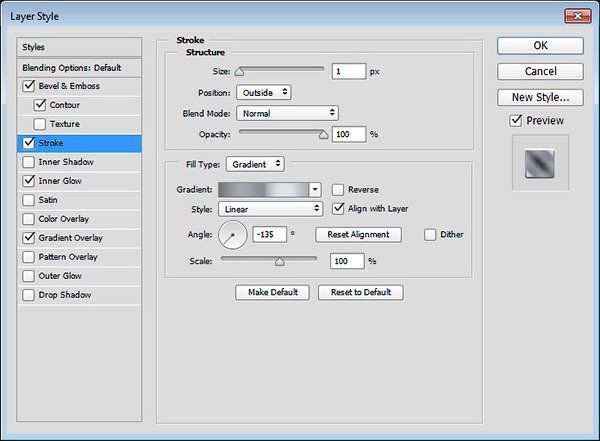Open the Blend Mode dropdown
The image size is (600, 441).
click(287, 113)
